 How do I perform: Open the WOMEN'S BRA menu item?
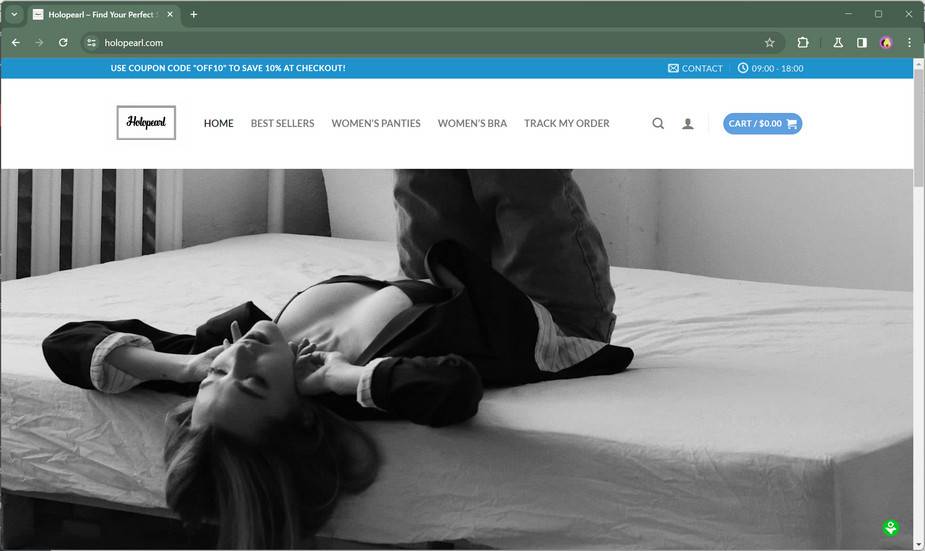coord(472,123)
